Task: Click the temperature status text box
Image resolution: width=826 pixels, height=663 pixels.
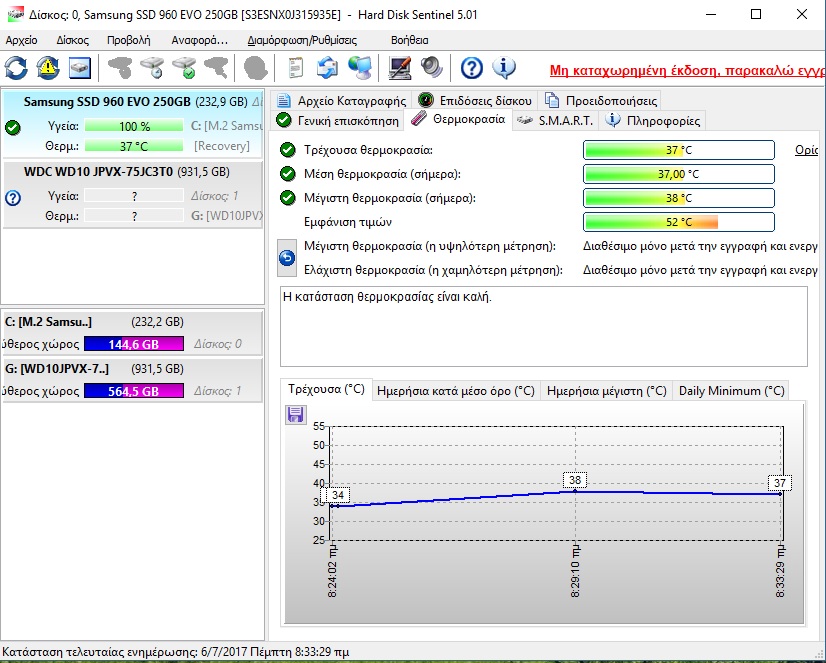Action: tap(544, 326)
